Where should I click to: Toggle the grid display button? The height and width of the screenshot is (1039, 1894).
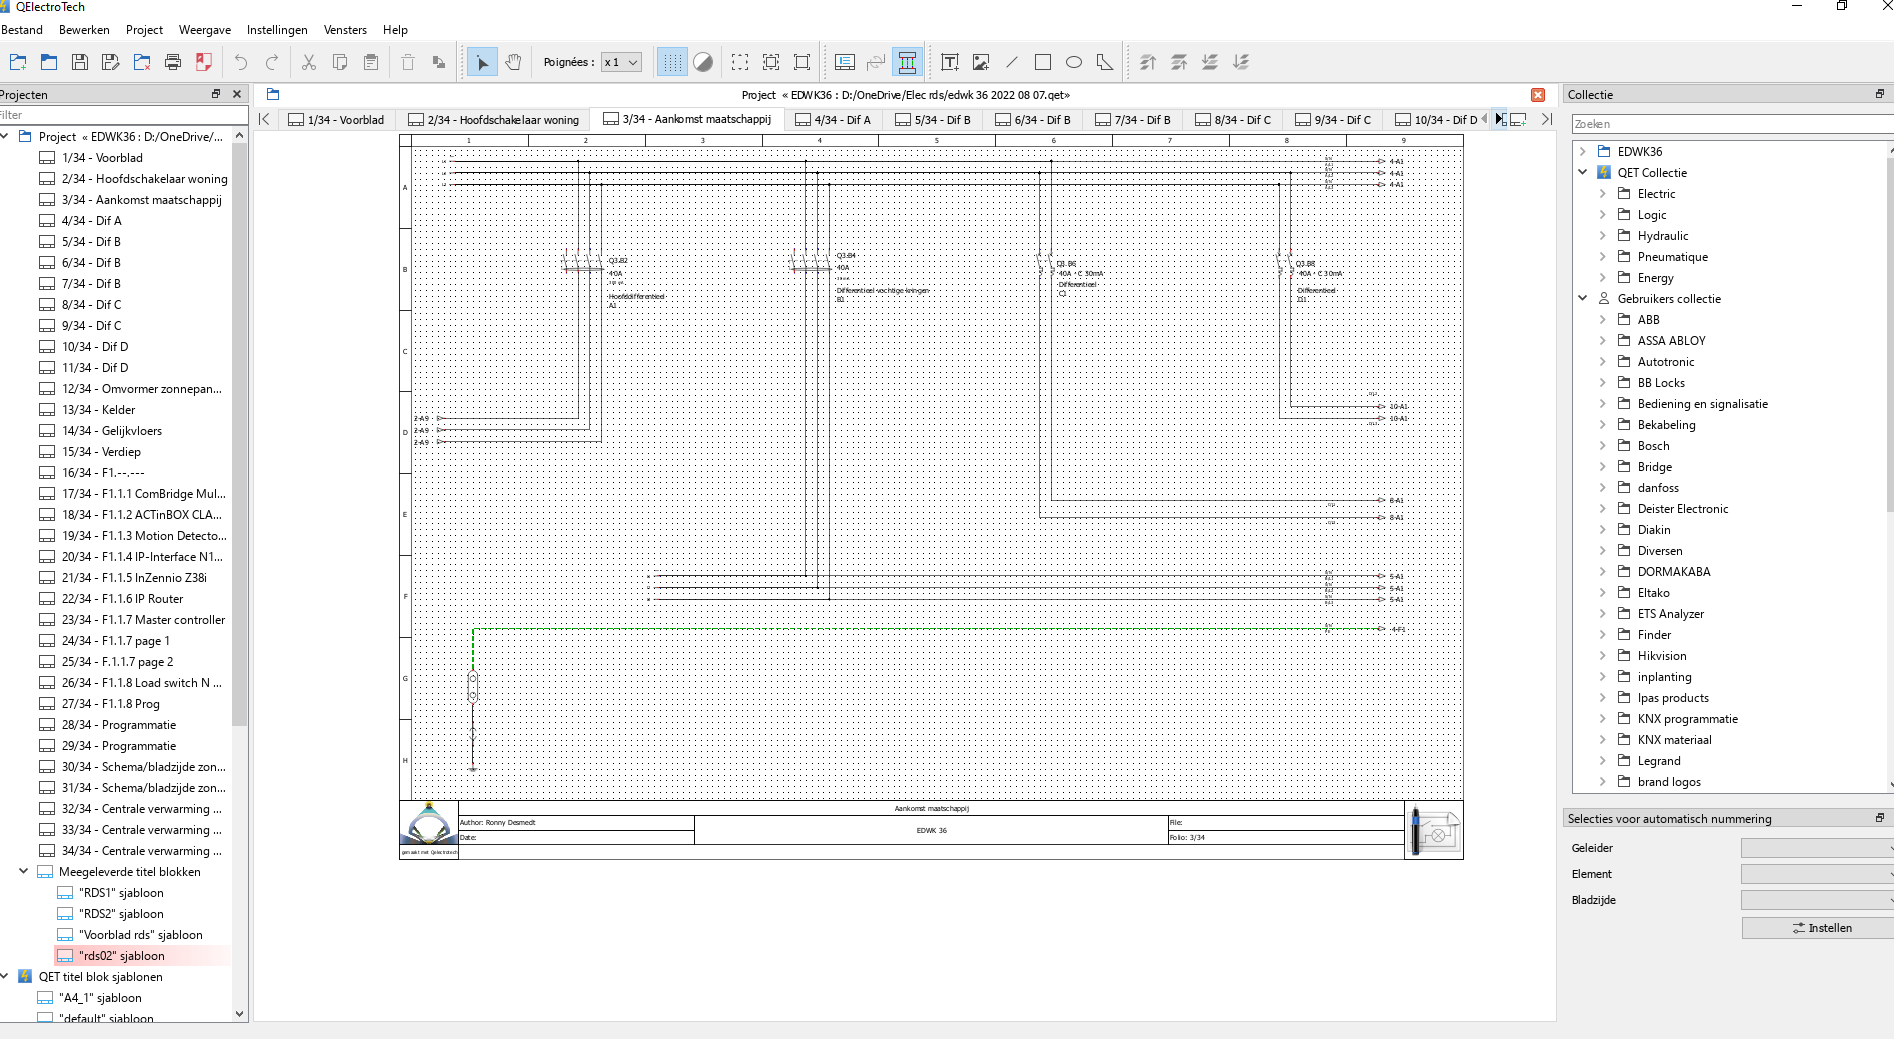click(x=672, y=62)
